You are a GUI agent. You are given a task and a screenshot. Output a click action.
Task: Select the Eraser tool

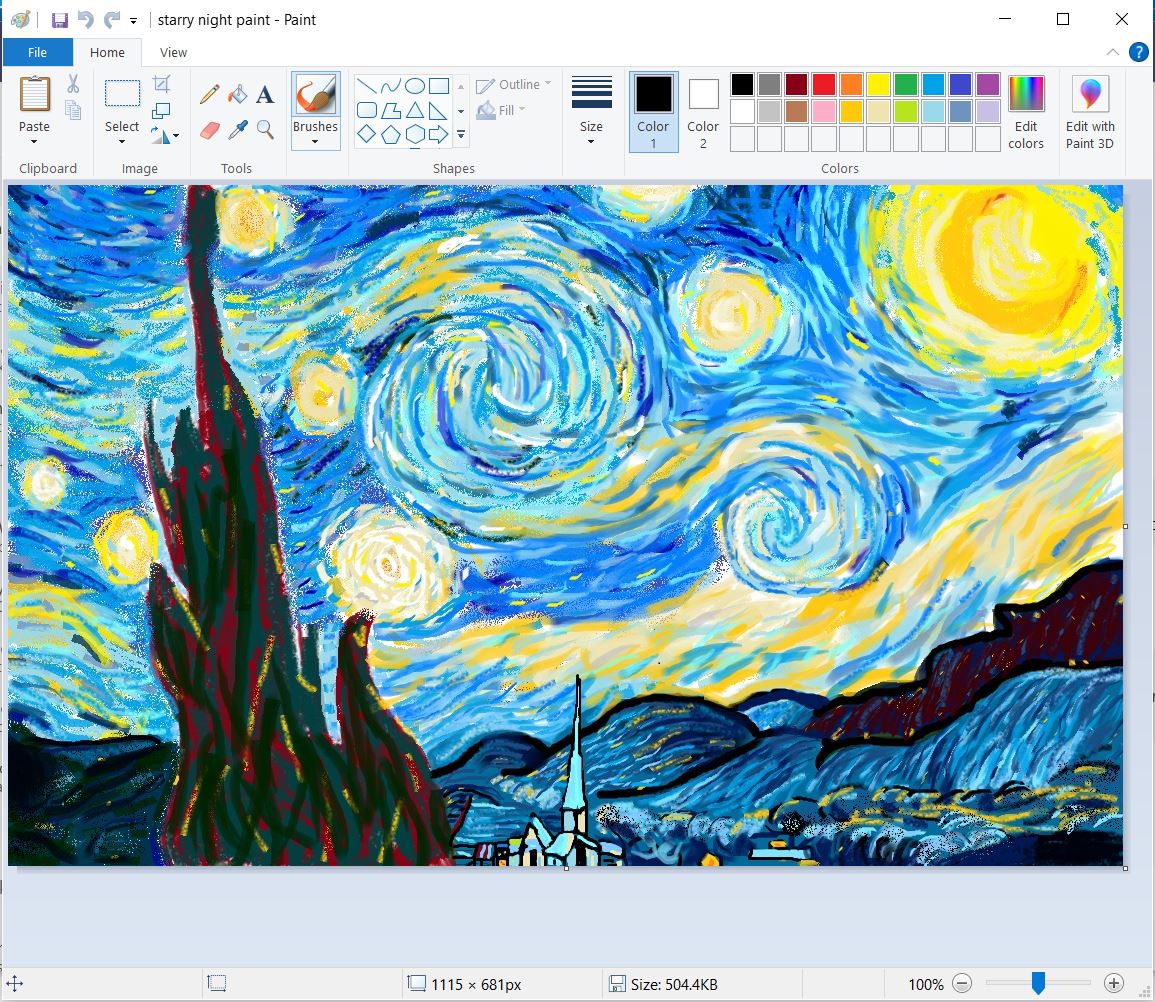[210, 130]
